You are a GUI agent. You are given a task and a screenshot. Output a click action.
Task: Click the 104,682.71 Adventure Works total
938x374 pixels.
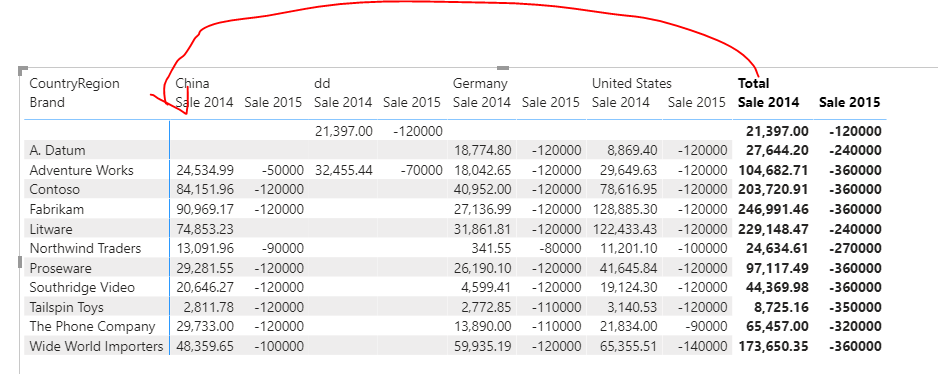pos(774,170)
